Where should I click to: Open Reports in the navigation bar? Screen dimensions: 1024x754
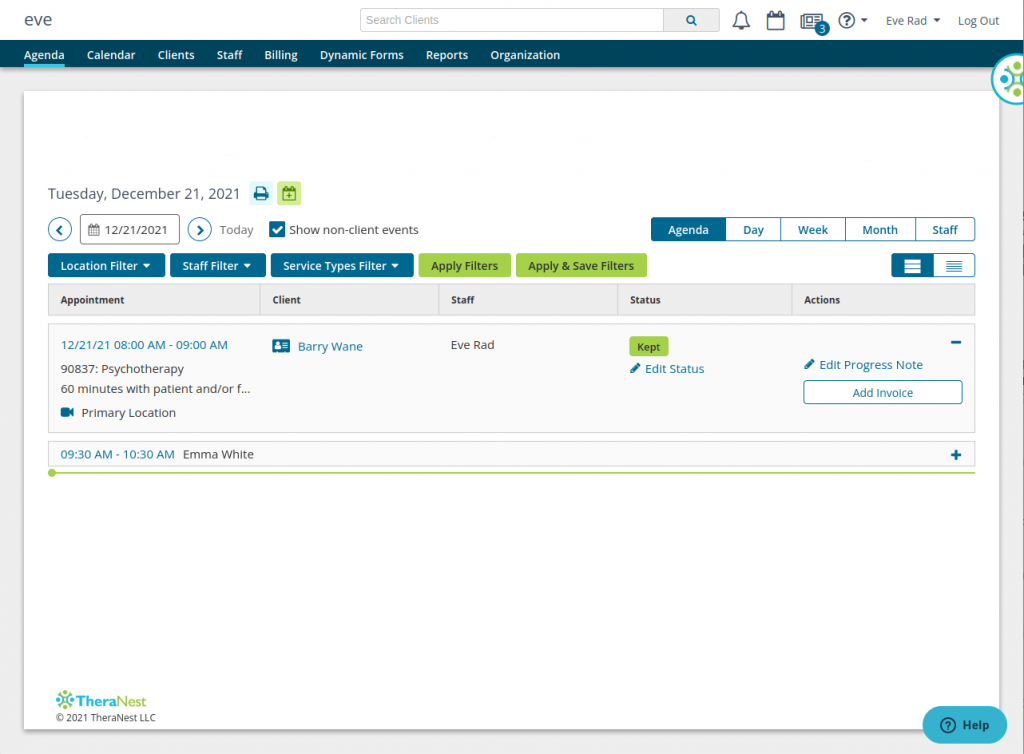(447, 55)
